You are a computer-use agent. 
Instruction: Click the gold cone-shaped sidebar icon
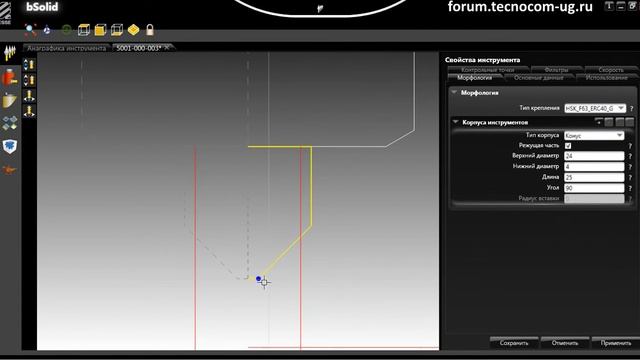(x=10, y=100)
